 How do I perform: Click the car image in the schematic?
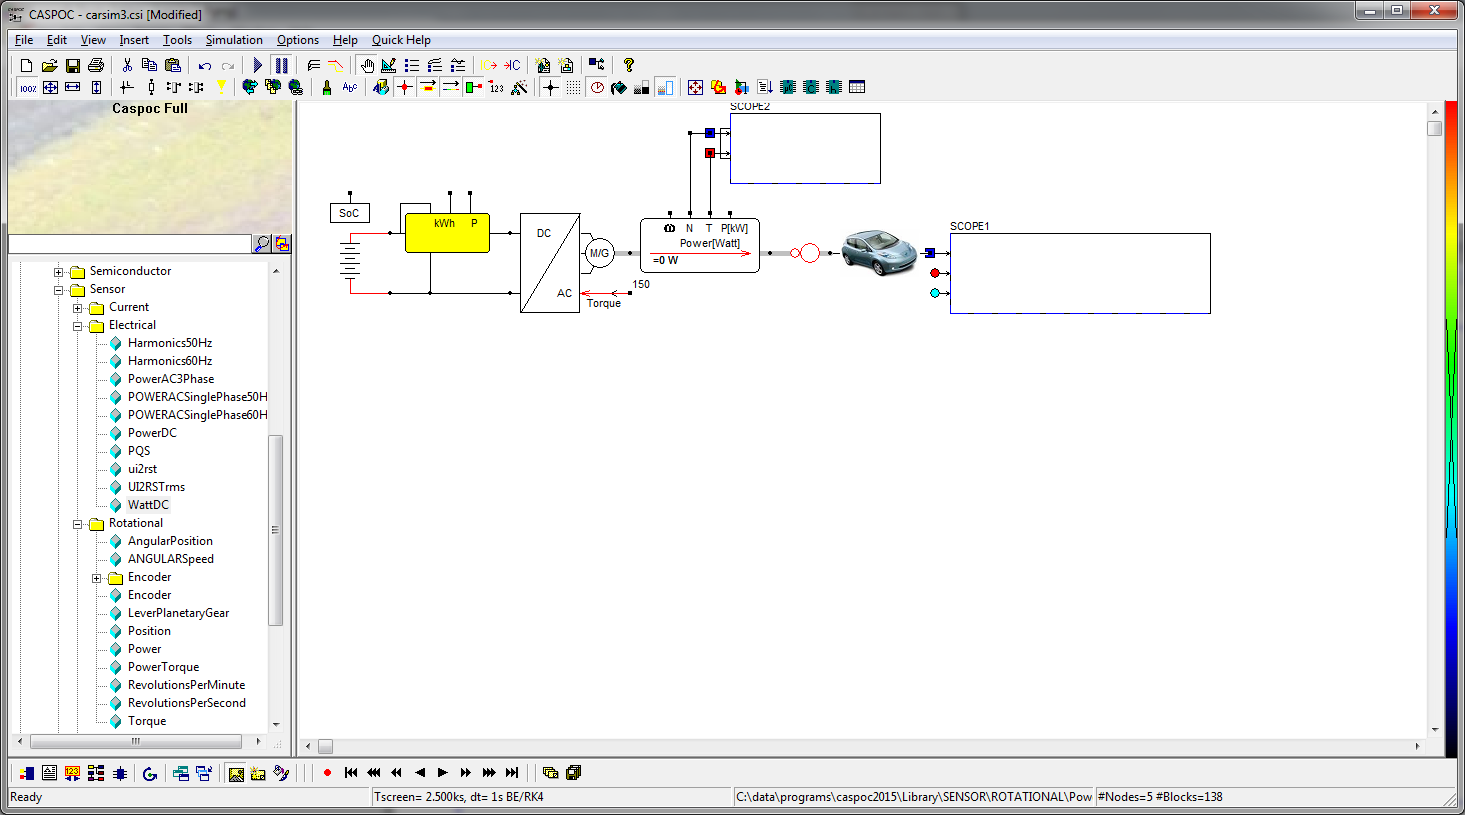(879, 253)
